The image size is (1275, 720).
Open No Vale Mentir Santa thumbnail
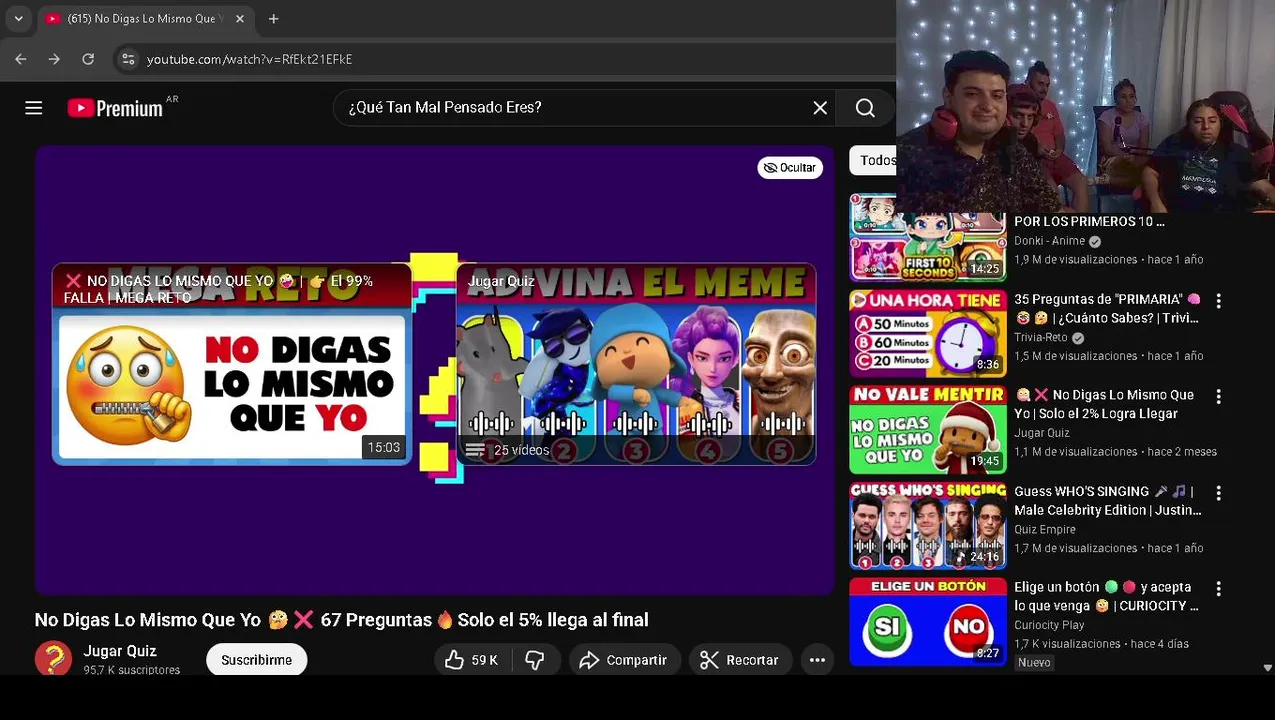click(x=928, y=429)
